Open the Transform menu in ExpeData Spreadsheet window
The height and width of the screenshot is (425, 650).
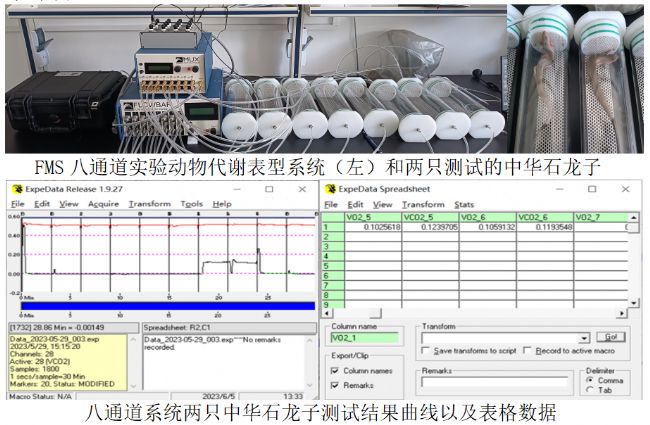[423, 205]
